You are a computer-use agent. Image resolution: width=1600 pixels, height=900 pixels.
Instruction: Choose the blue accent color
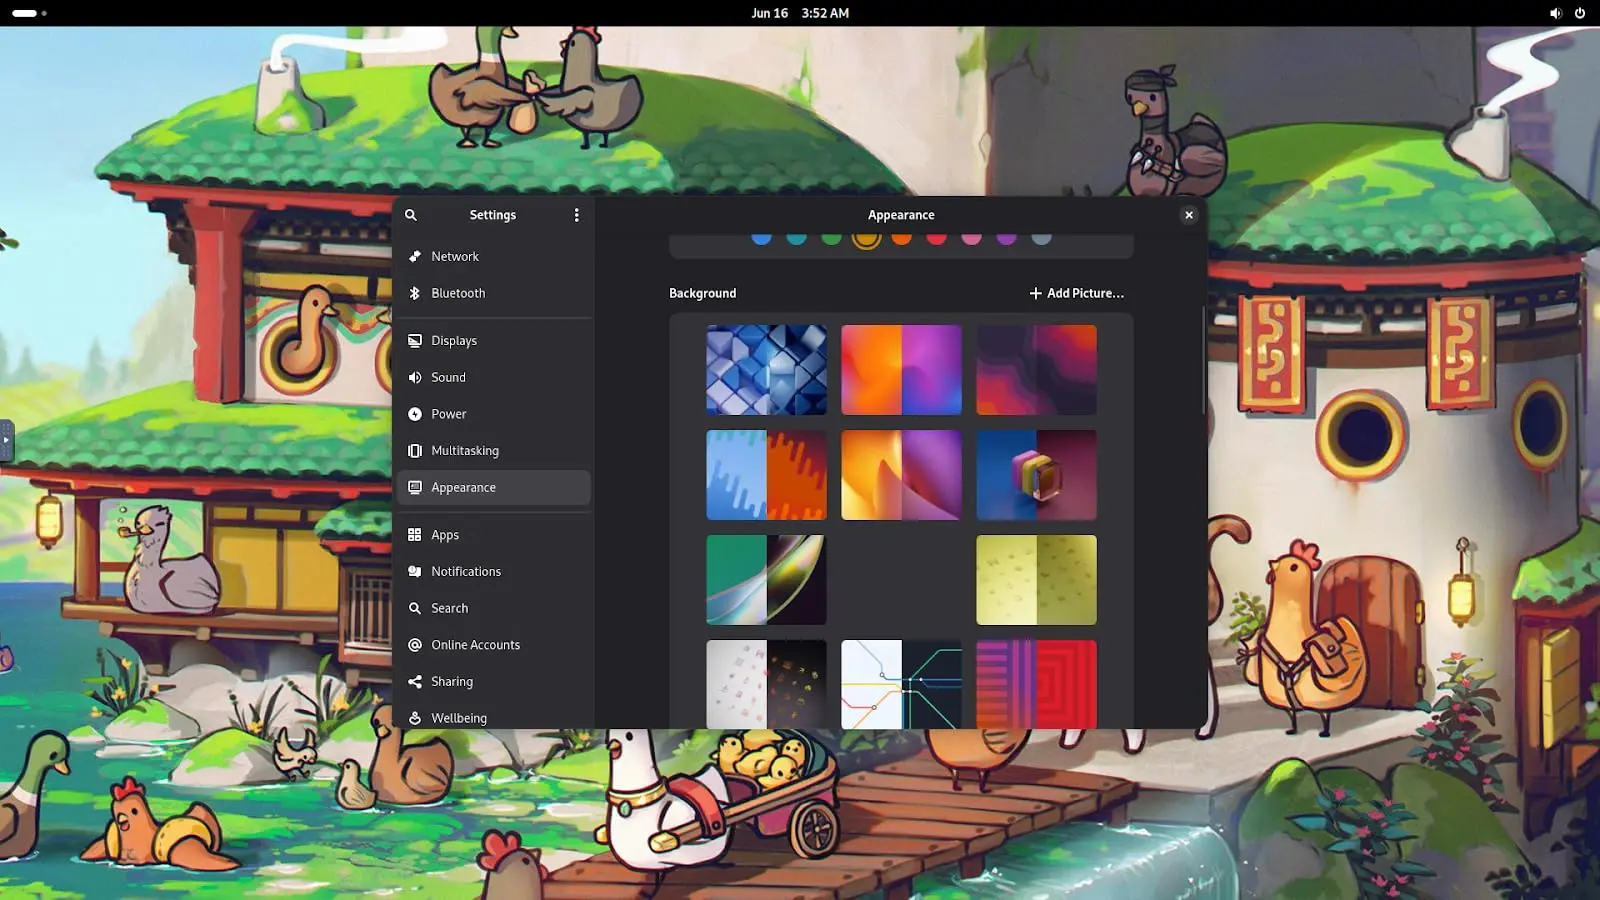pyautogui.click(x=762, y=238)
